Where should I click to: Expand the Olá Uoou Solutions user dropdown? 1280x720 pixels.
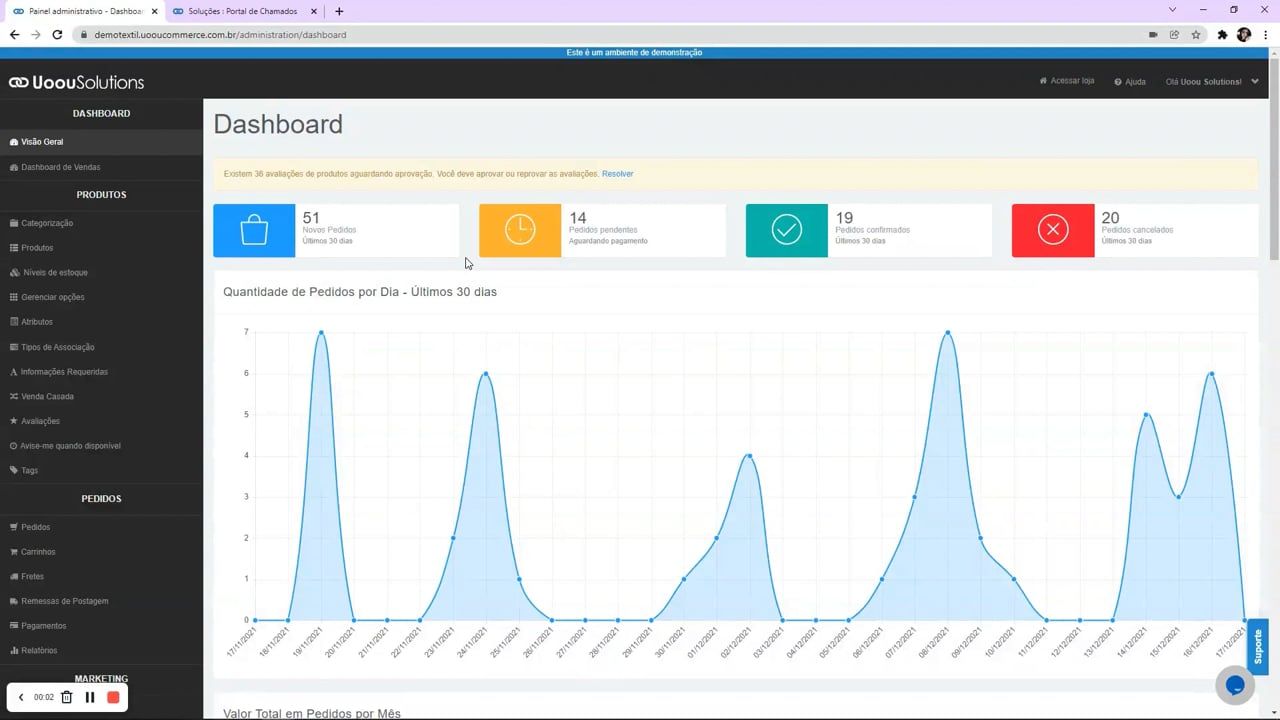[1211, 82]
